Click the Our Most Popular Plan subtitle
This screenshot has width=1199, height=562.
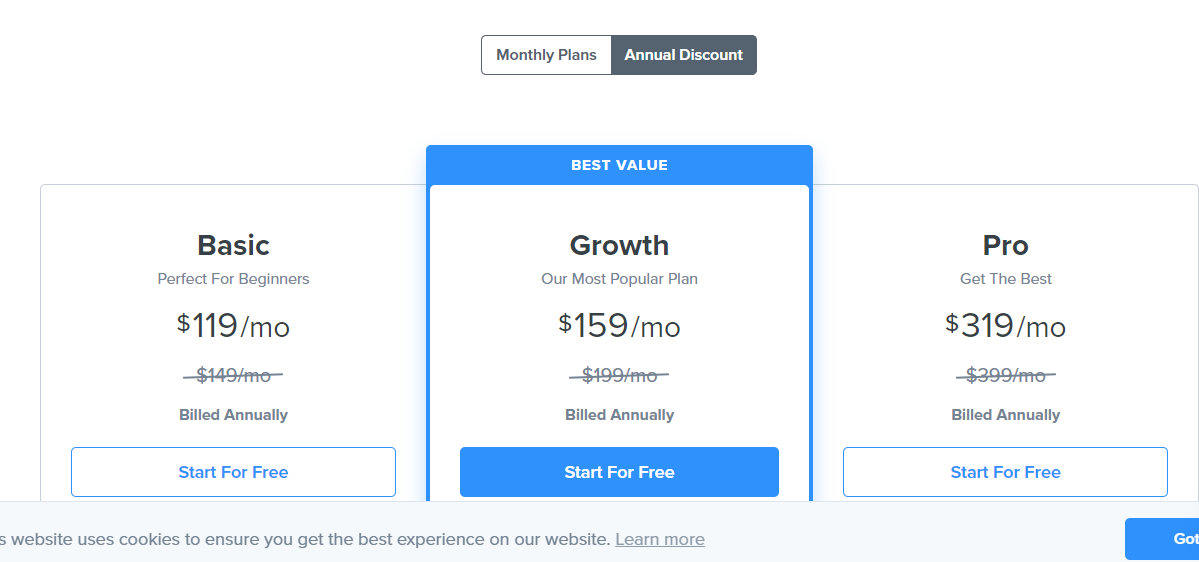tap(619, 279)
